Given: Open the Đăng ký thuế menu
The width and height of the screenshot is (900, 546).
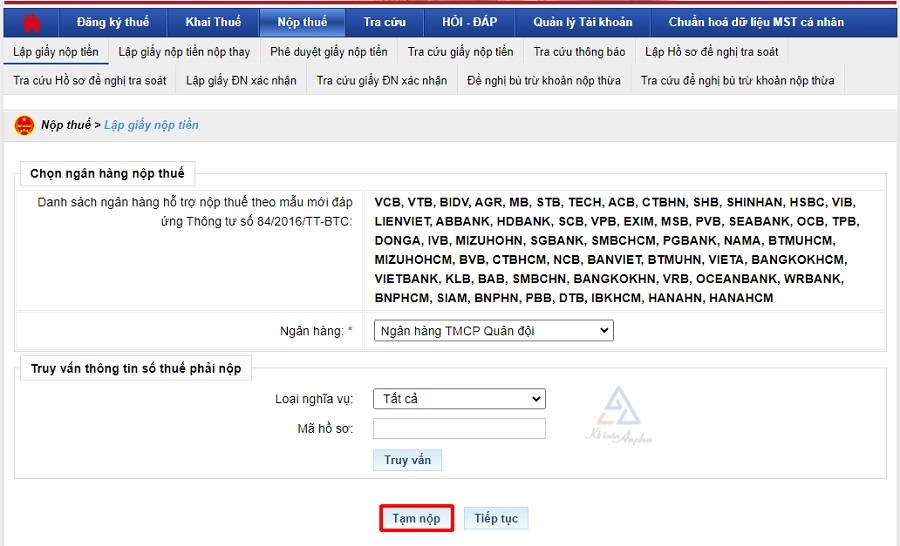Looking at the screenshot, I should point(112,22).
